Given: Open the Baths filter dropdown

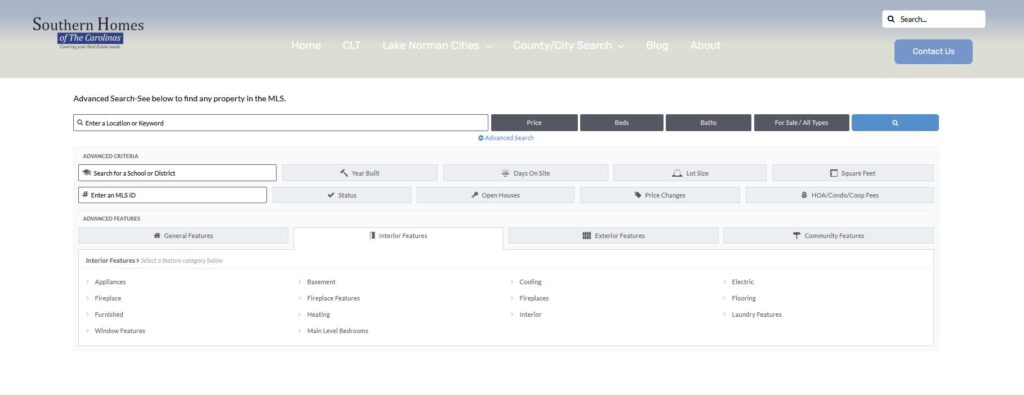Looking at the screenshot, I should point(709,123).
